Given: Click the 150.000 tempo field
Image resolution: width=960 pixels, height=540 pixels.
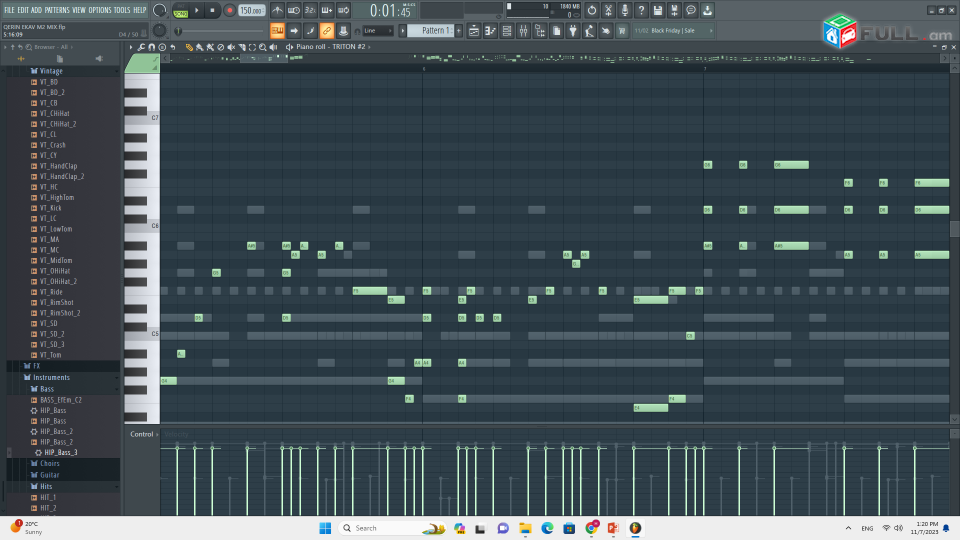Looking at the screenshot, I should 252,10.
